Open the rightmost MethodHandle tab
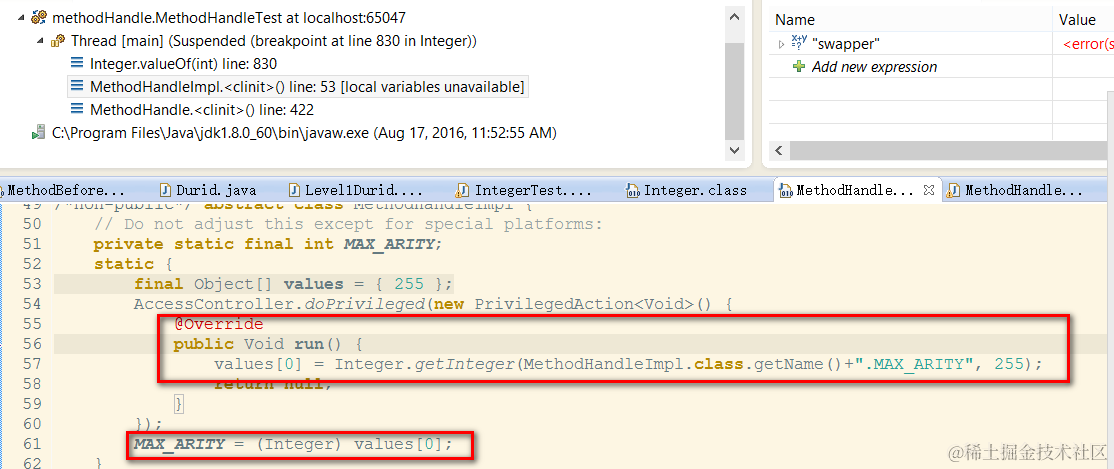 [1024, 190]
